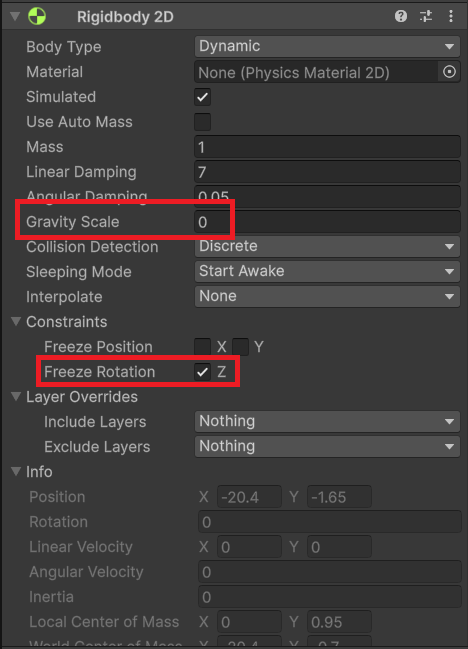Click the Layer Overrides heading text

pyautogui.click(x=82, y=397)
